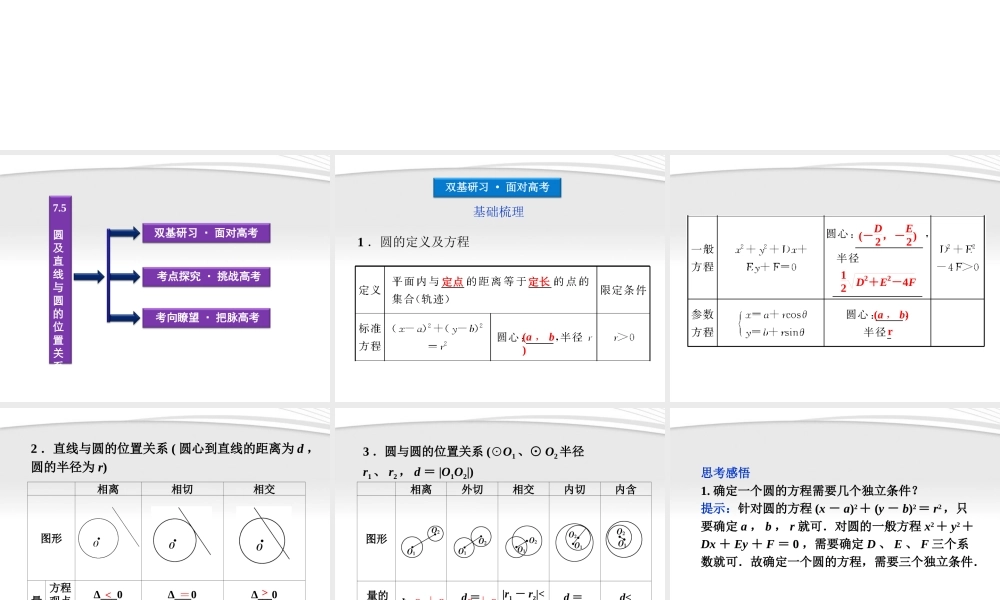The height and width of the screenshot is (600, 1000).
Task: Select the 相交 secant line-and-circle diagram
Action: point(264,536)
